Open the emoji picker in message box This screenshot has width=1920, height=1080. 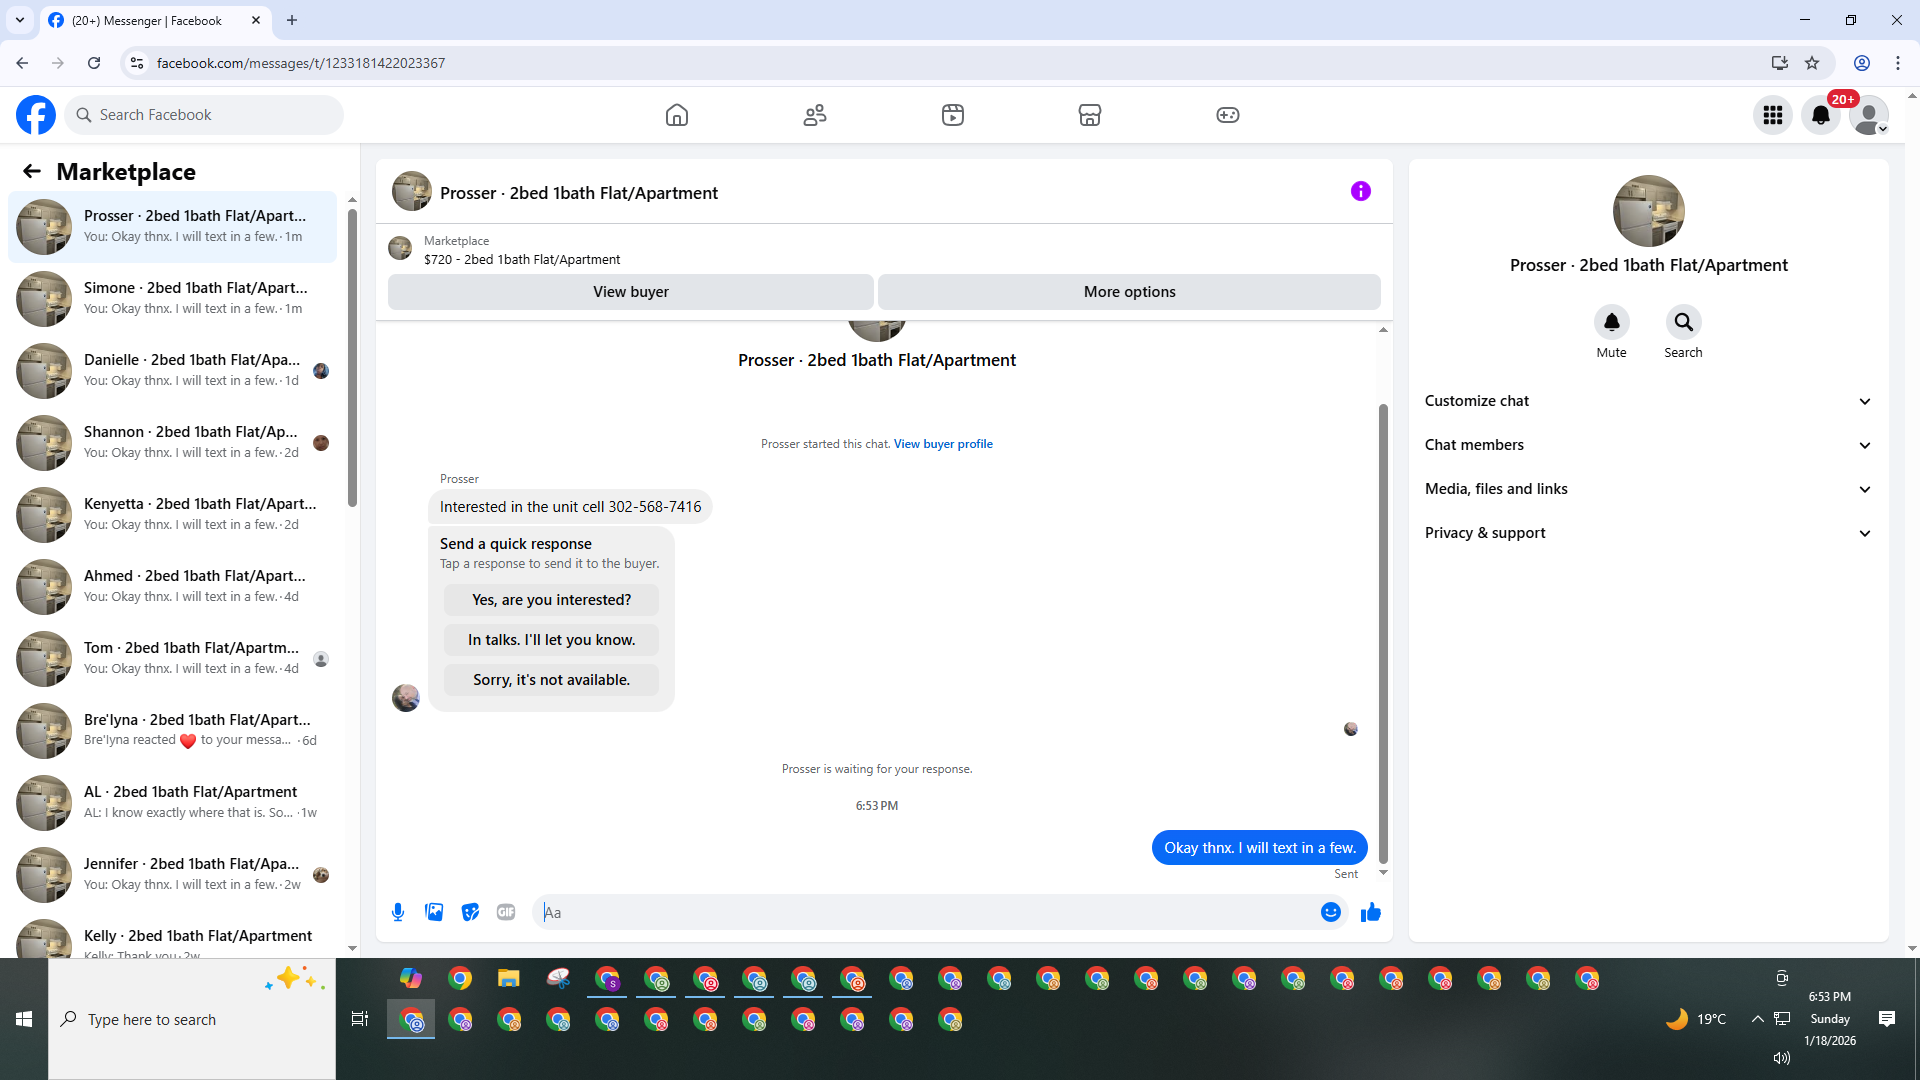(1330, 912)
